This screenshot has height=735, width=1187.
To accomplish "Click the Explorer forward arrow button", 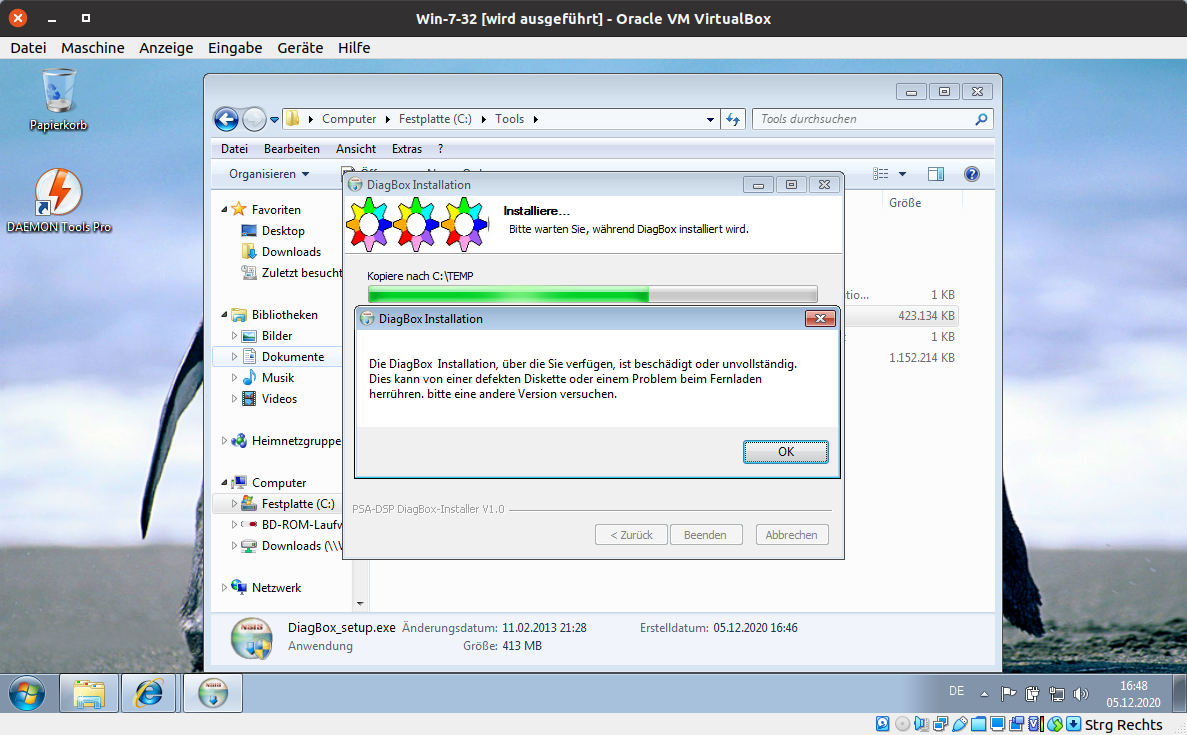I will click(254, 119).
